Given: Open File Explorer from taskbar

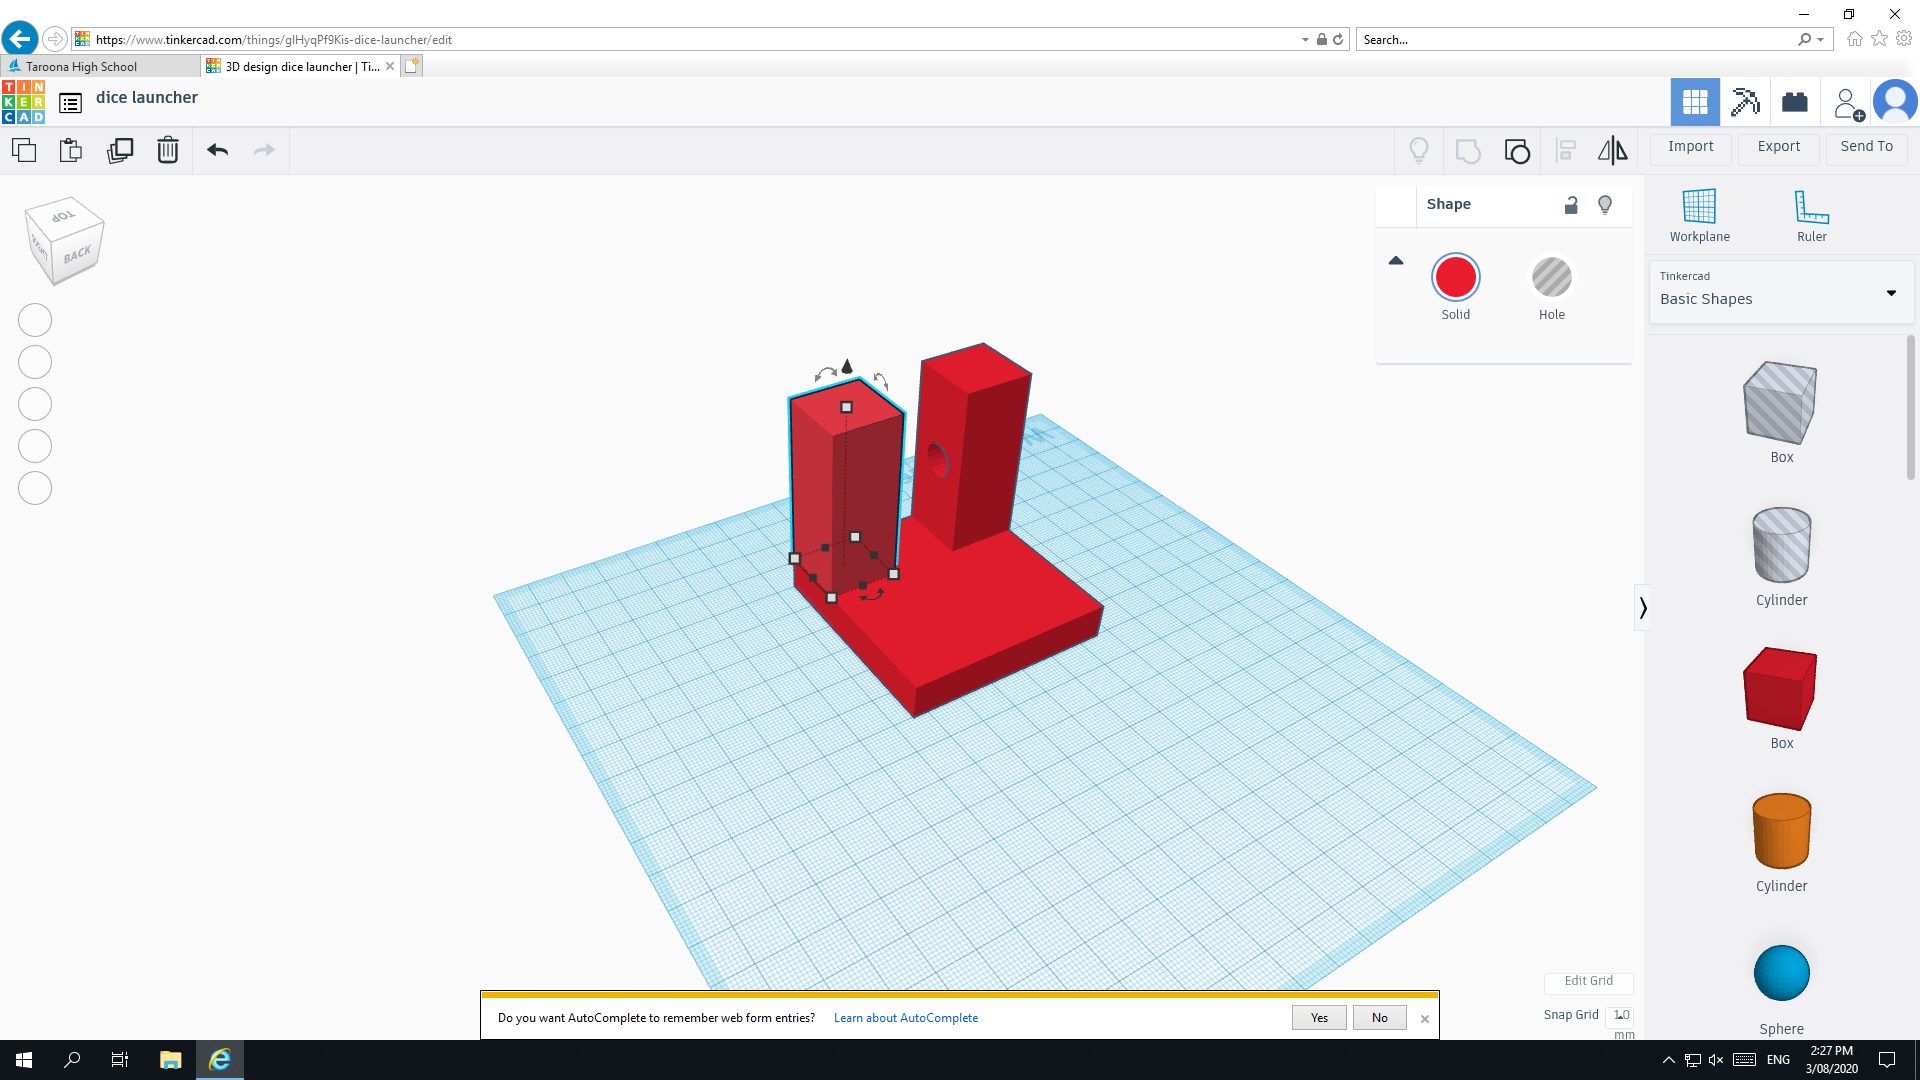Looking at the screenshot, I should tap(170, 1060).
